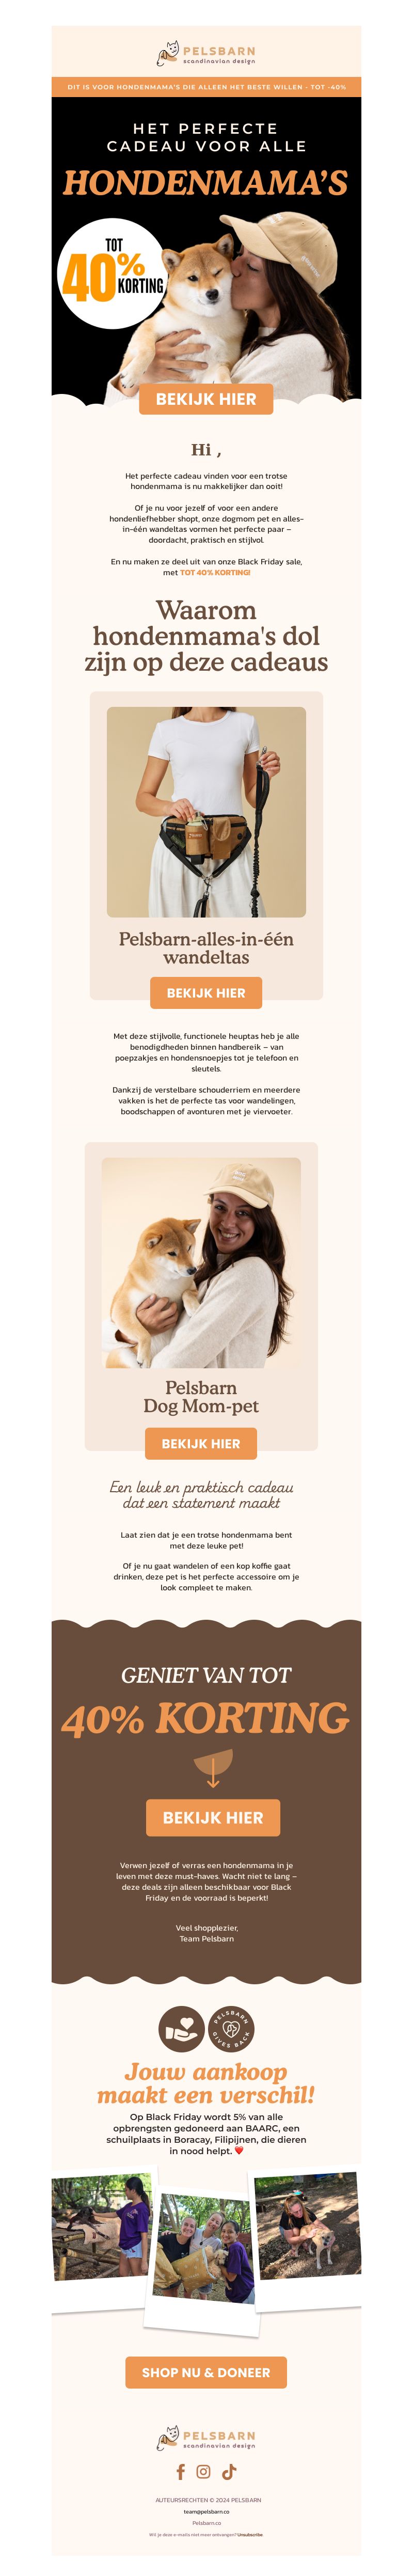Image resolution: width=413 pixels, height=2576 pixels.
Task: Open the Instagram icon in footer
Action: pyautogui.click(x=203, y=2471)
